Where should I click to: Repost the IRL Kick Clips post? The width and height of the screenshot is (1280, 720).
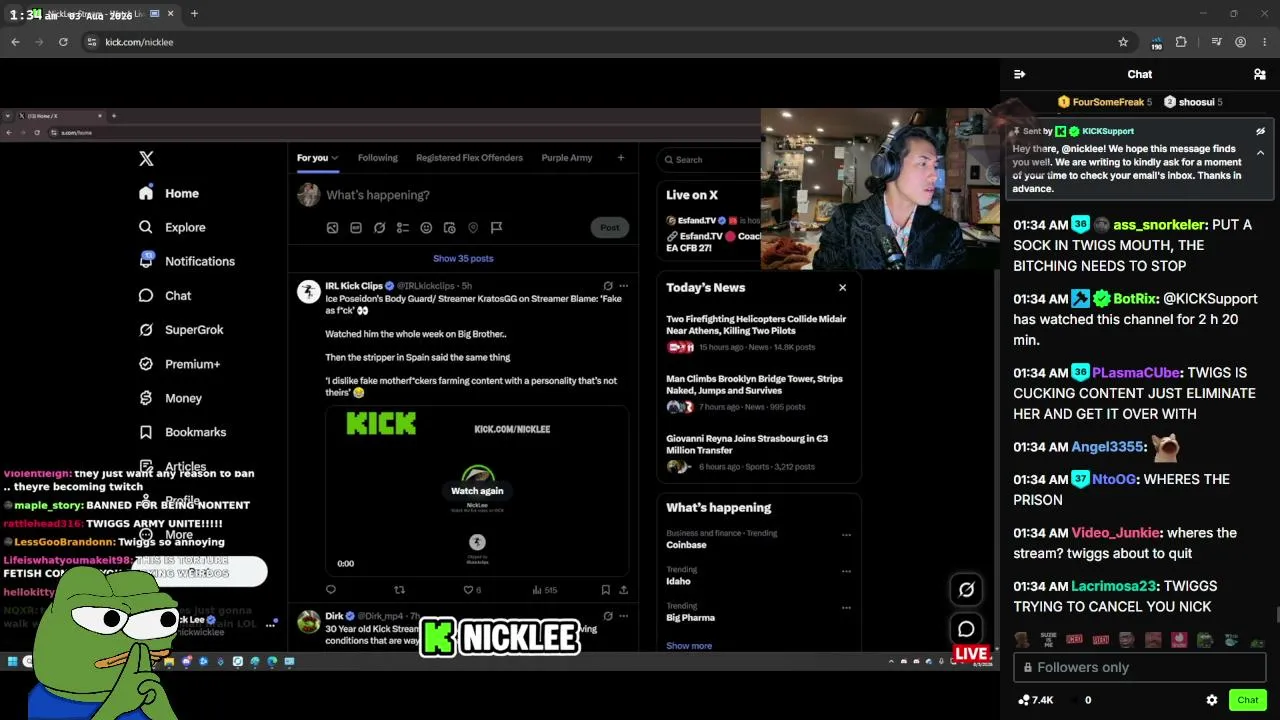(400, 590)
